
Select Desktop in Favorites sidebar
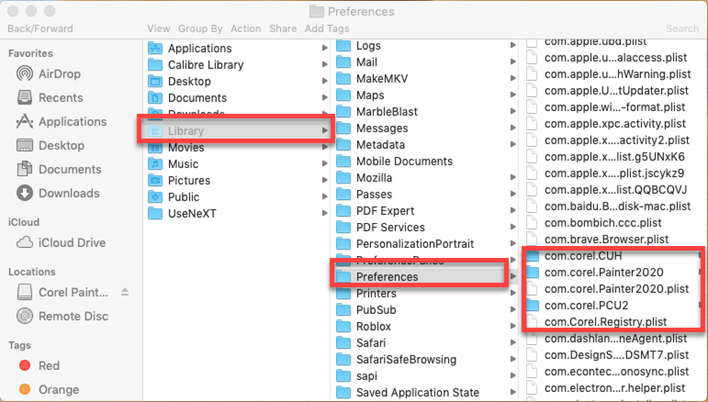(x=50, y=145)
